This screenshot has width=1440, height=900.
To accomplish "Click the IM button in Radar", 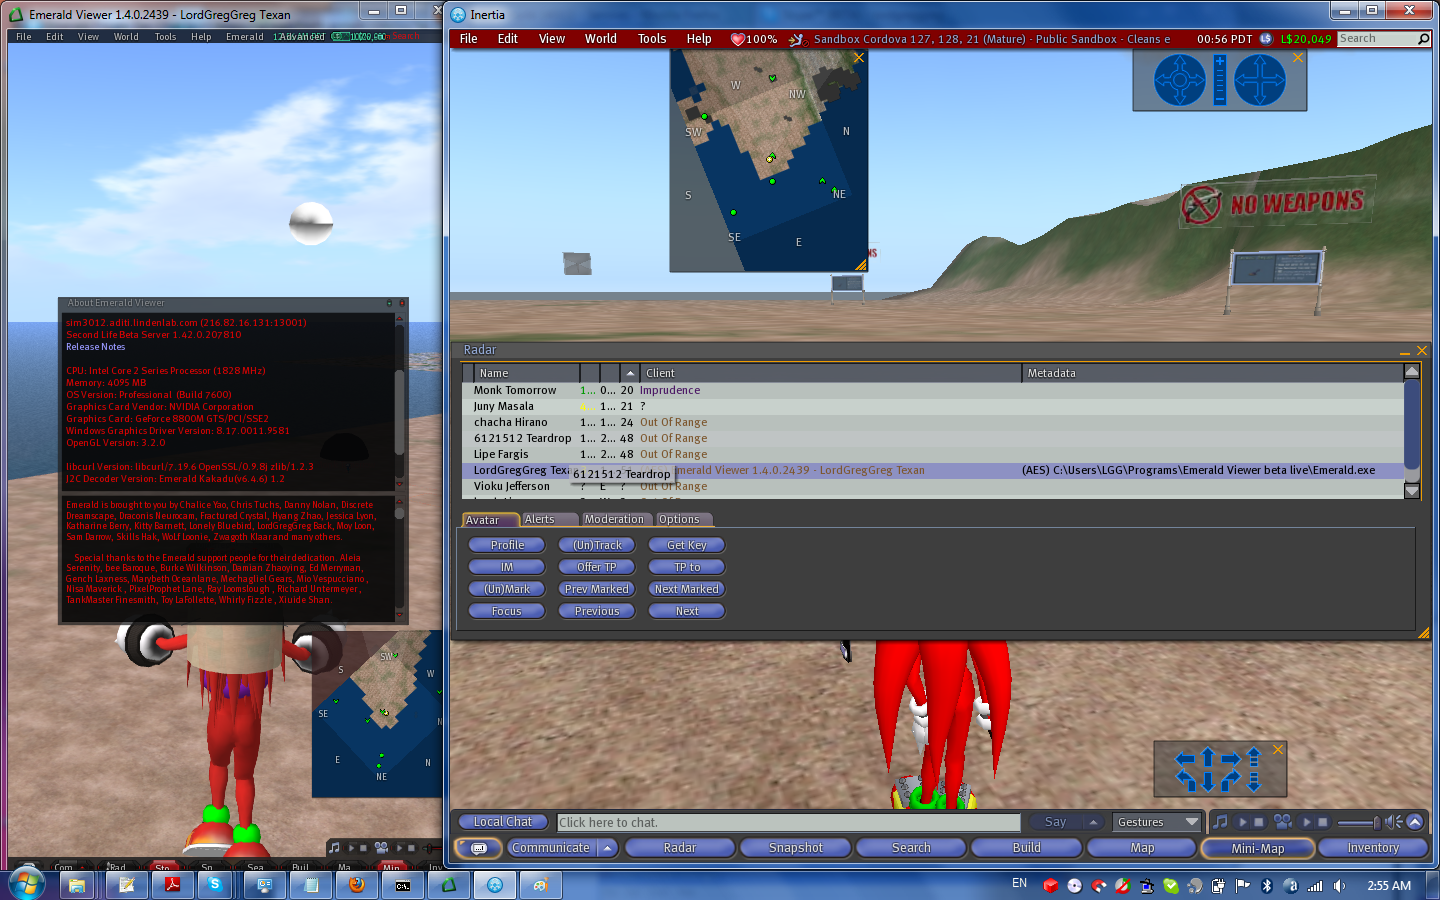I will click(507, 567).
